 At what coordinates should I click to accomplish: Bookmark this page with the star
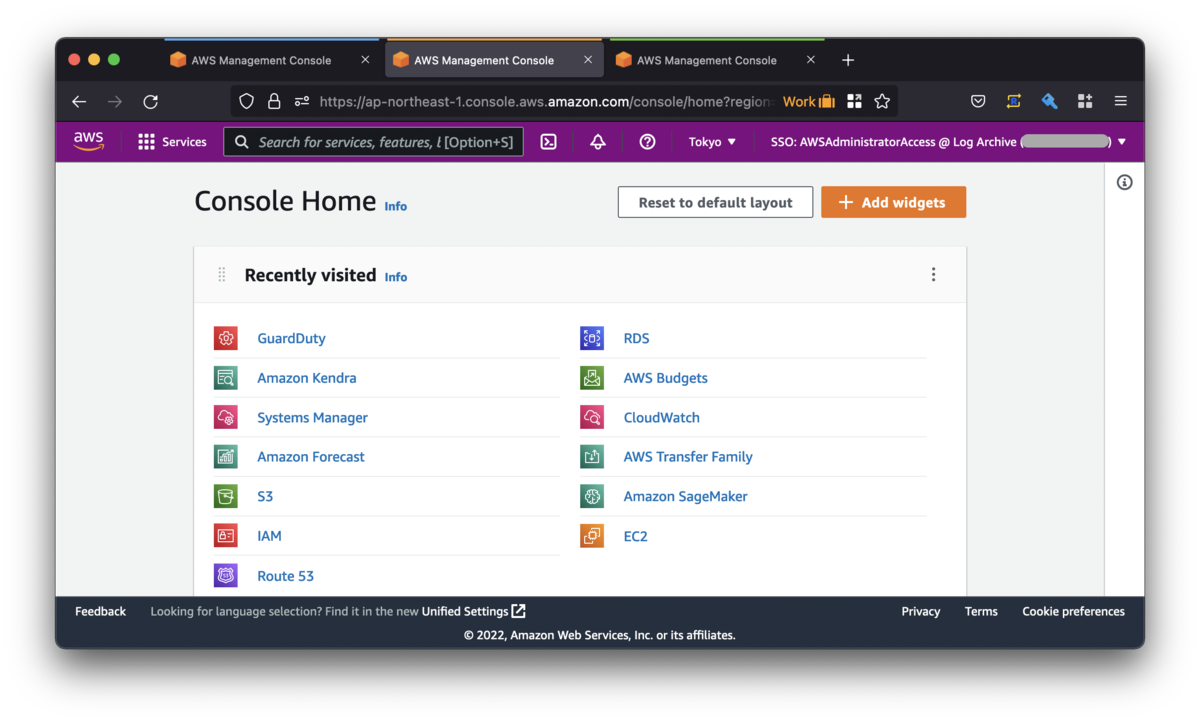[x=882, y=101]
